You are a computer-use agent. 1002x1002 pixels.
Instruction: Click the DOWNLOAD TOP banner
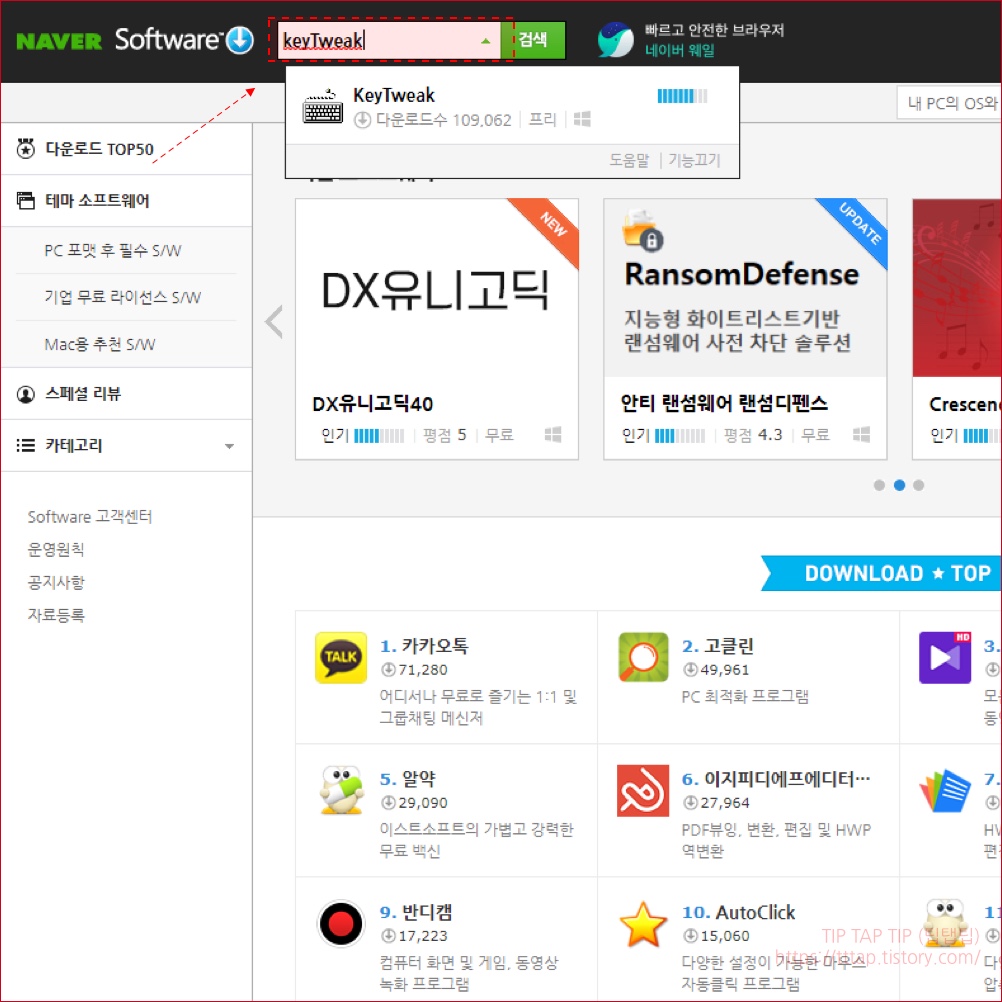tap(882, 573)
